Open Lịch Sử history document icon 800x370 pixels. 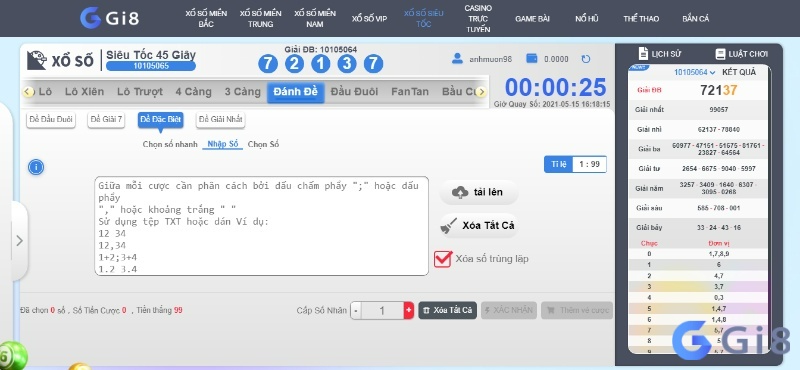click(643, 54)
